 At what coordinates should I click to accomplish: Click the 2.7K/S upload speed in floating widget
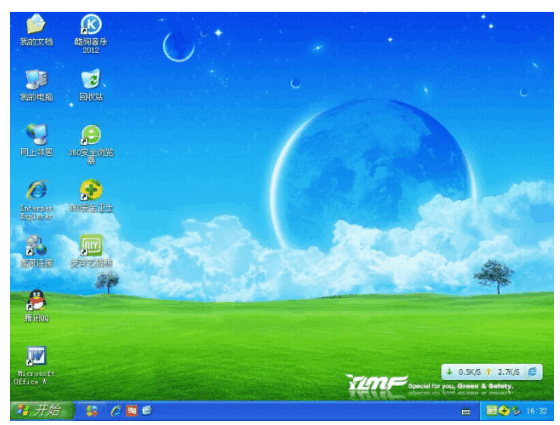(509, 372)
